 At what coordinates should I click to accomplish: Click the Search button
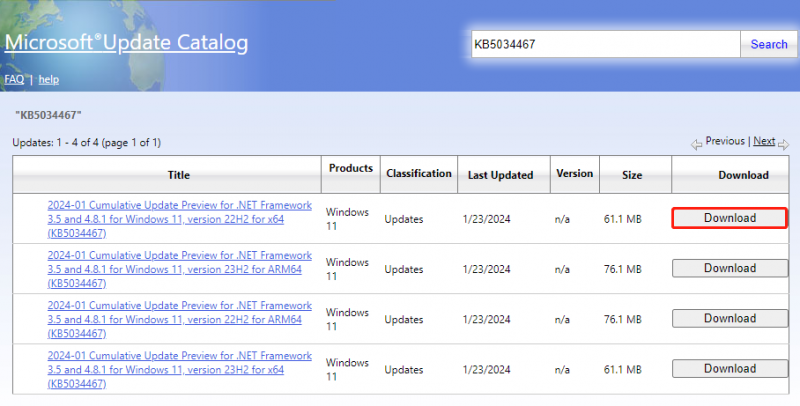pos(769,44)
